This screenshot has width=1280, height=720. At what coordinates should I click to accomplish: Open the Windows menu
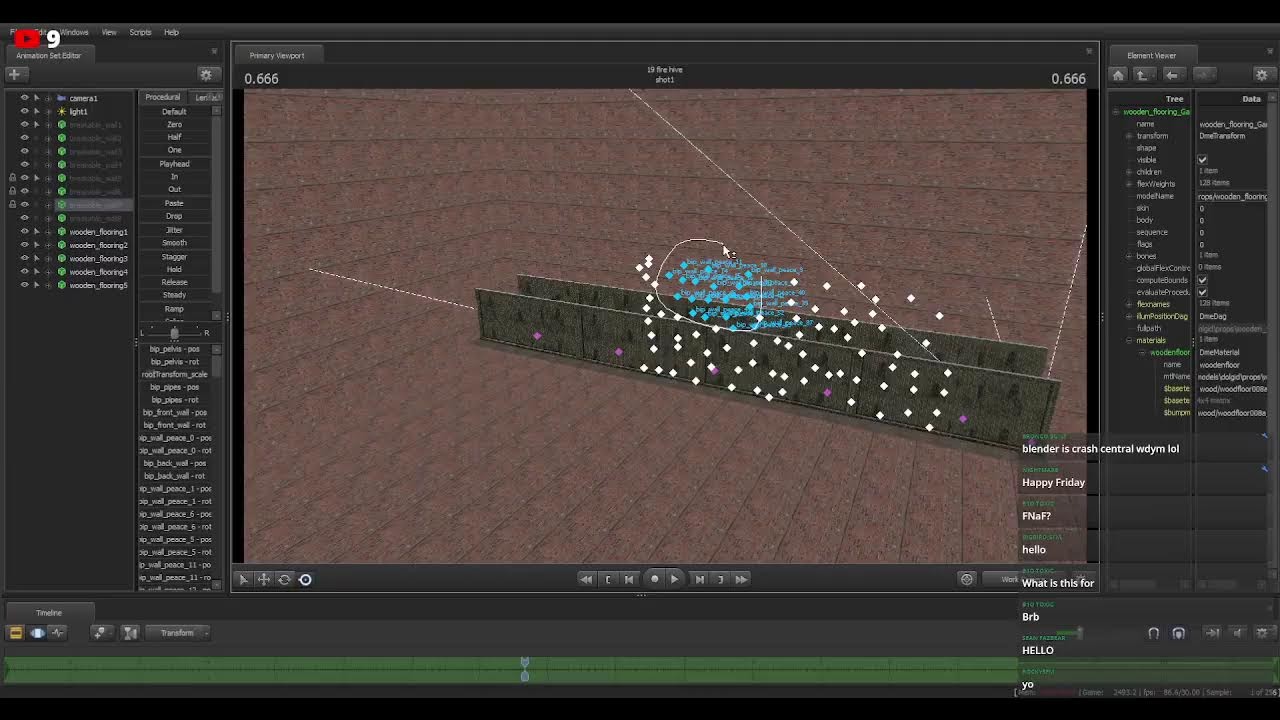[x=74, y=32]
